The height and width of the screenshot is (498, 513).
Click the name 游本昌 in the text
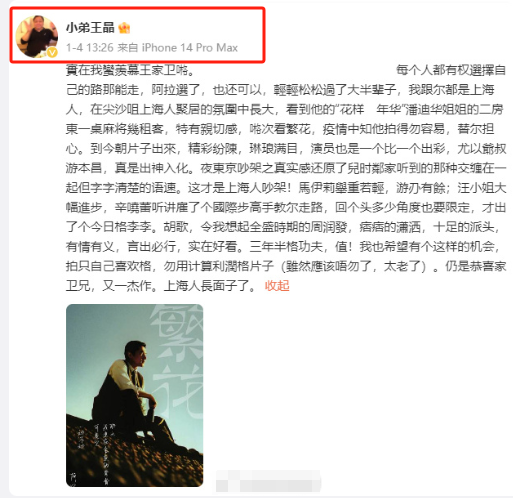point(84,168)
